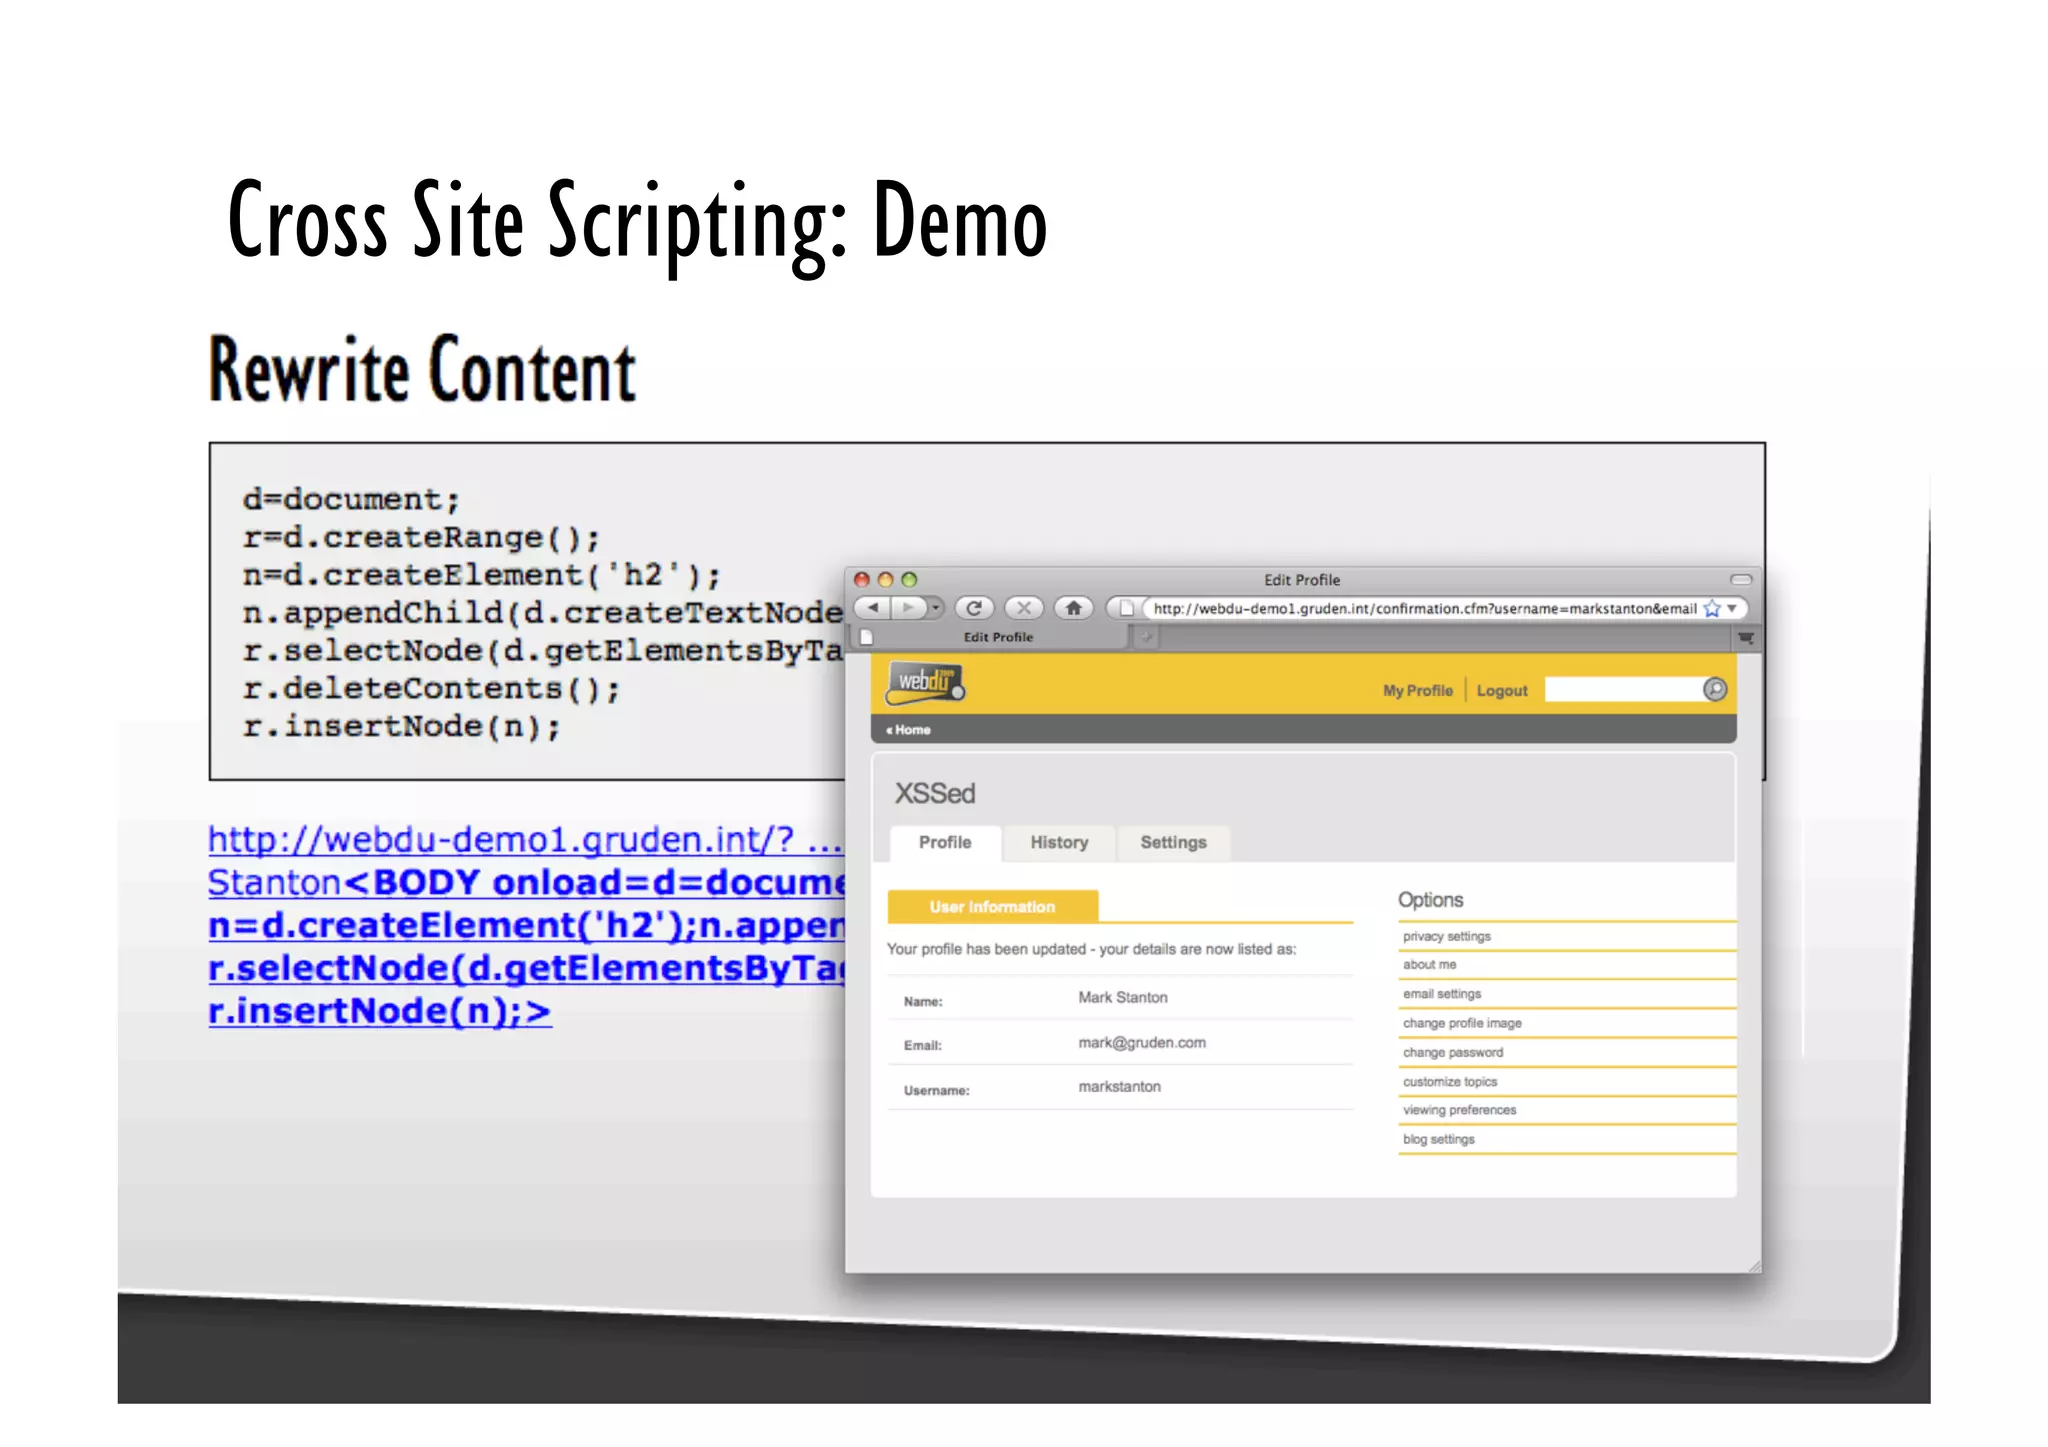Image resolution: width=2048 pixels, height=1447 pixels.
Task: Open the My Profile link
Action: pos(1417,690)
